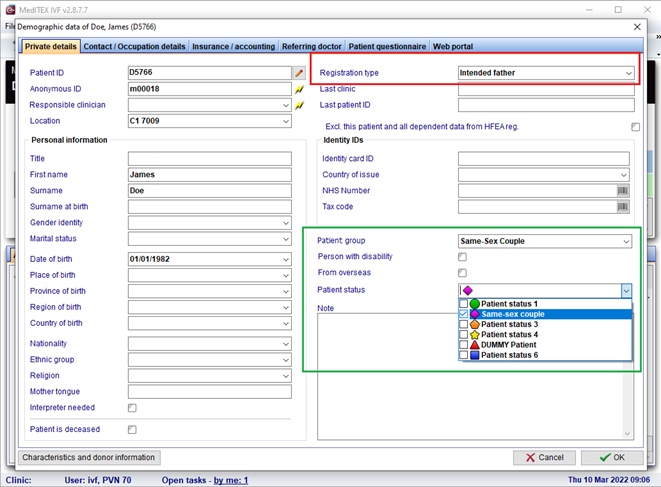Screen dimensions: 661x487
Task: Open the Patient questionnaire tab
Action: point(387,46)
